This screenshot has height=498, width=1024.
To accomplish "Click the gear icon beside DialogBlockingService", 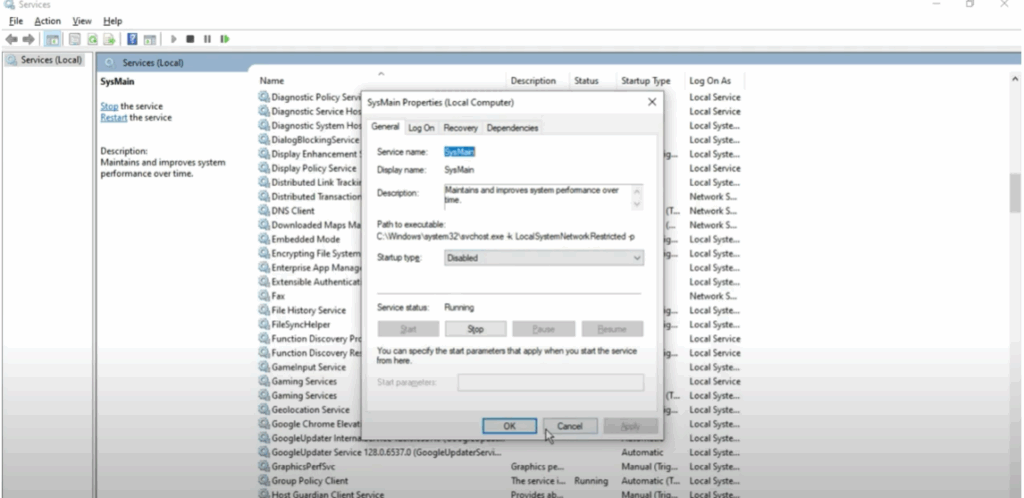I will pos(264,140).
